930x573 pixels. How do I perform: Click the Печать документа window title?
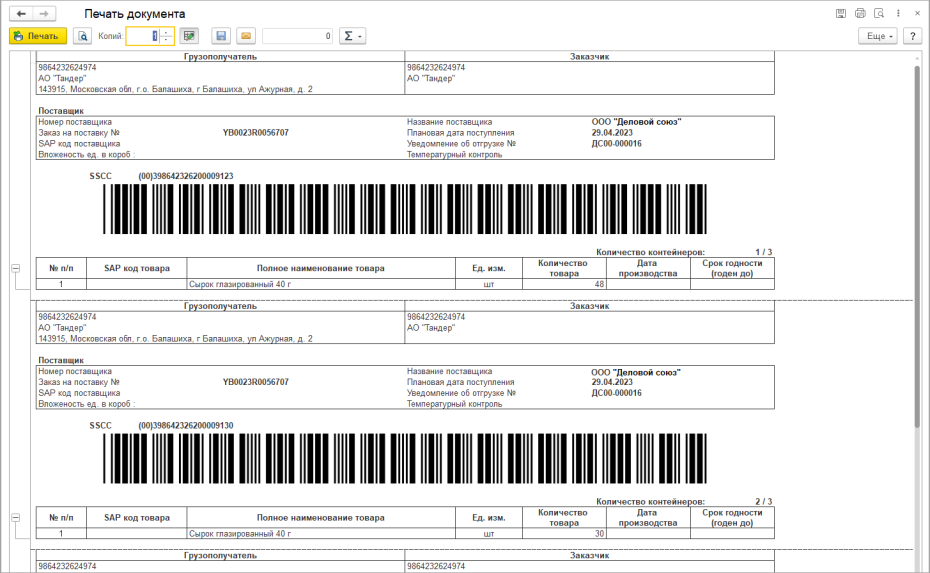tap(135, 14)
